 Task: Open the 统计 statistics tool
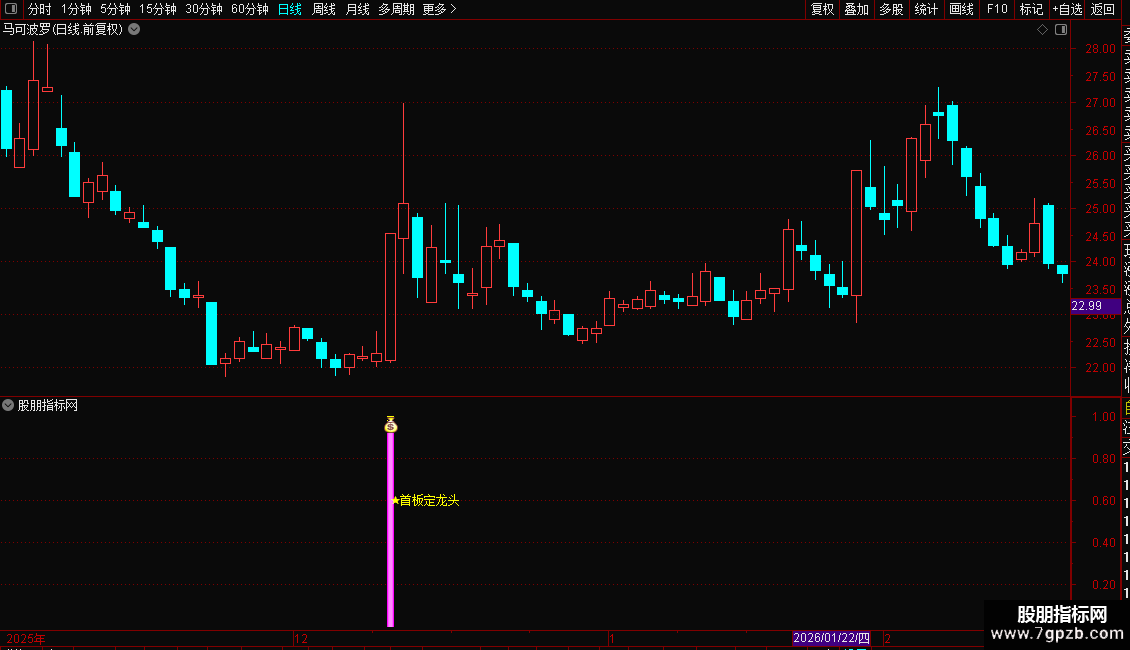tap(926, 9)
